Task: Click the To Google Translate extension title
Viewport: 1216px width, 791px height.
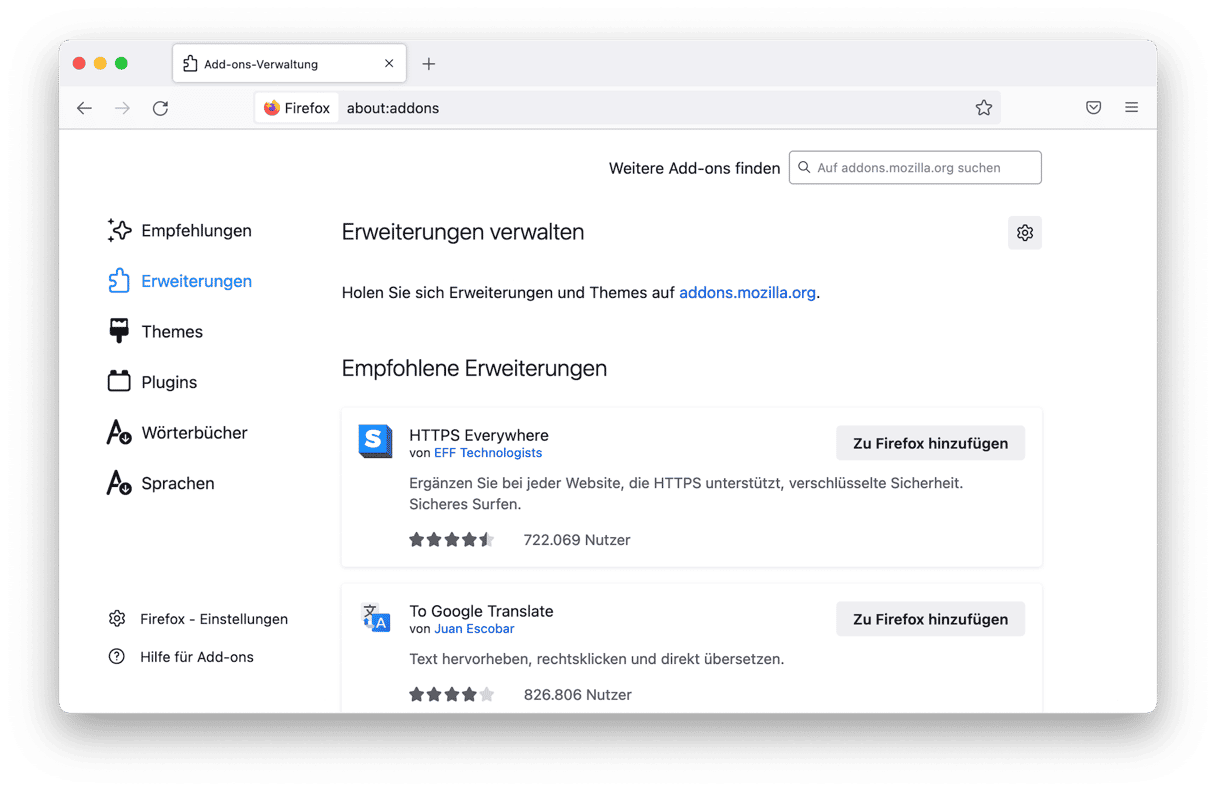Action: [x=481, y=611]
